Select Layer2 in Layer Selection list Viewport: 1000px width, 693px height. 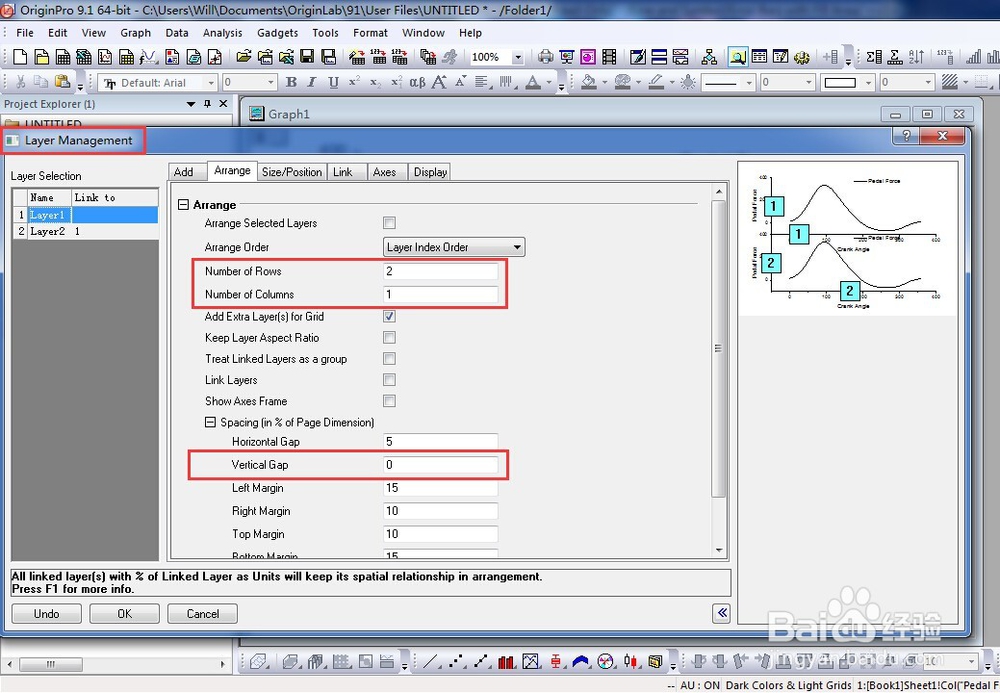pos(85,231)
